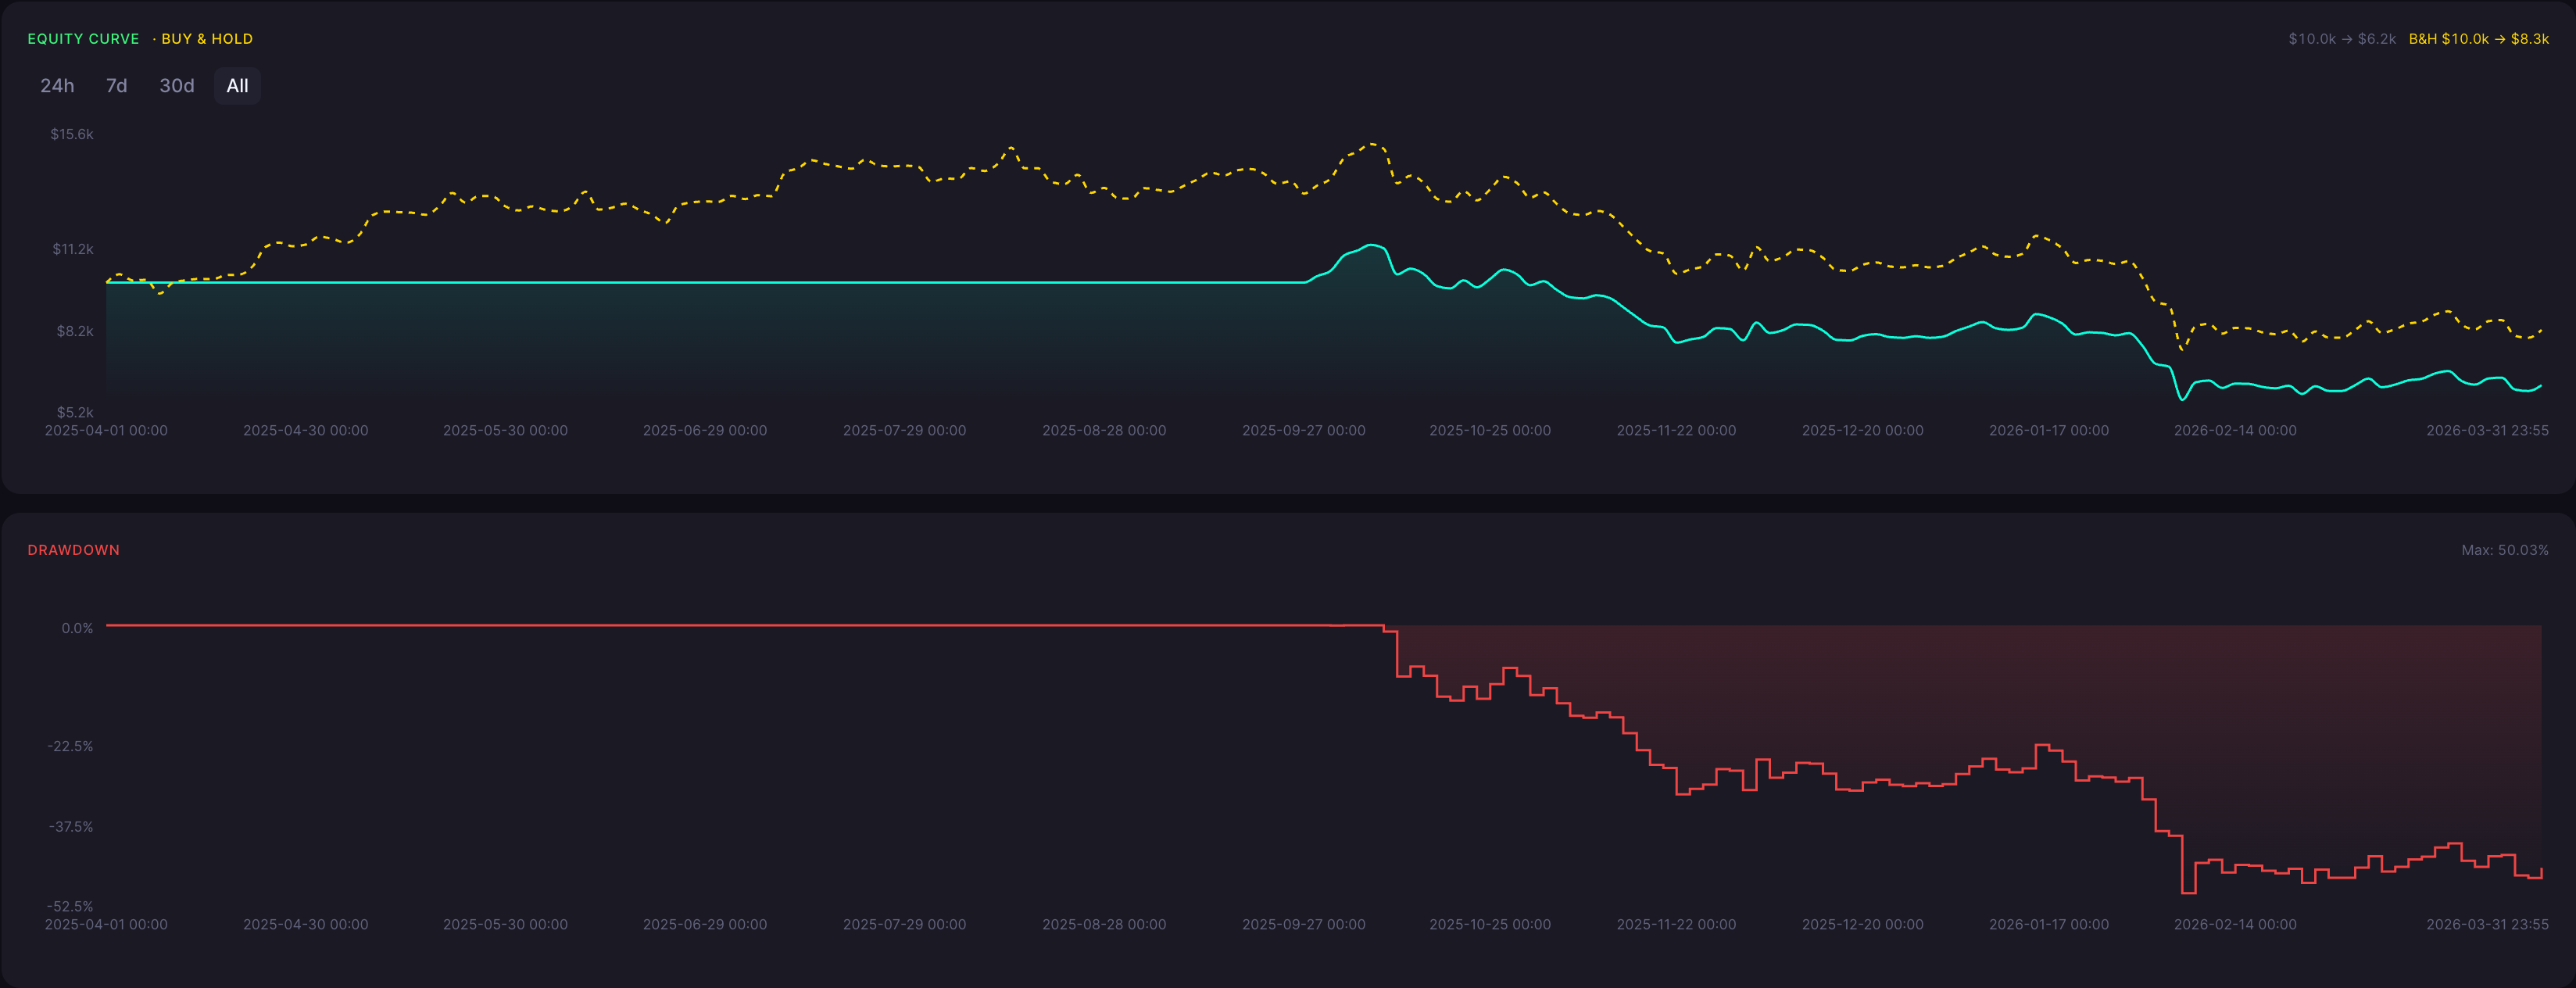Click drawdown chart date 2025-05-30 00:00
Image resolution: width=2576 pixels, height=988 pixels.
505,925
